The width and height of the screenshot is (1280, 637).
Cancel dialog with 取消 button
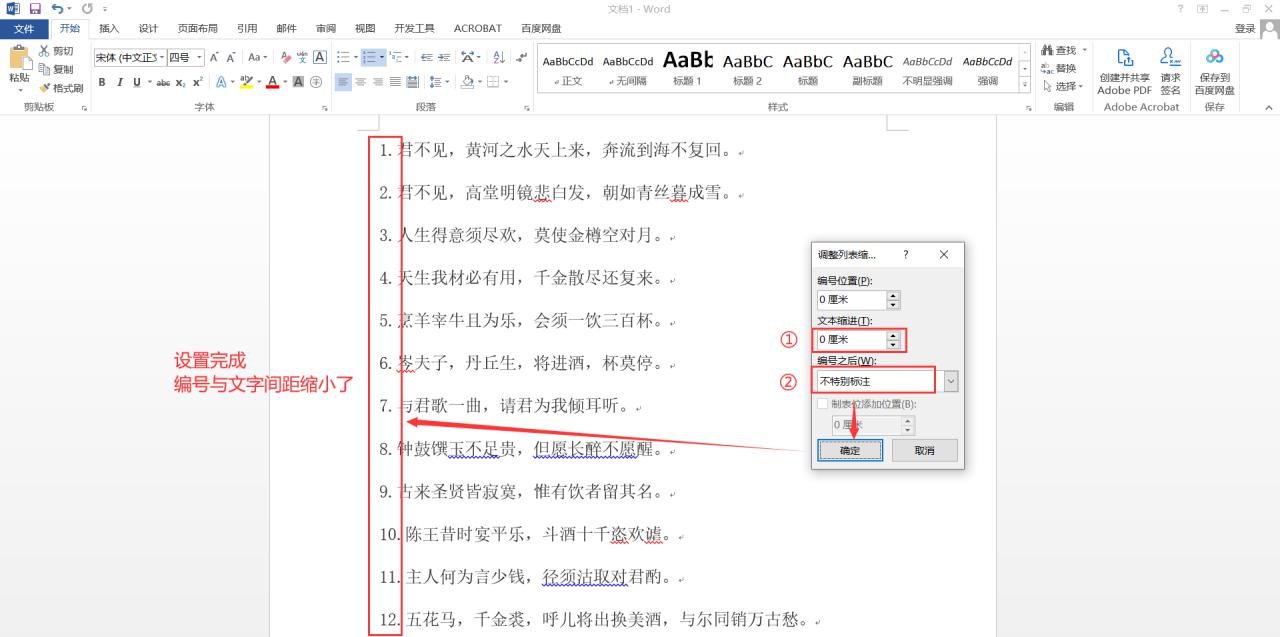(925, 450)
